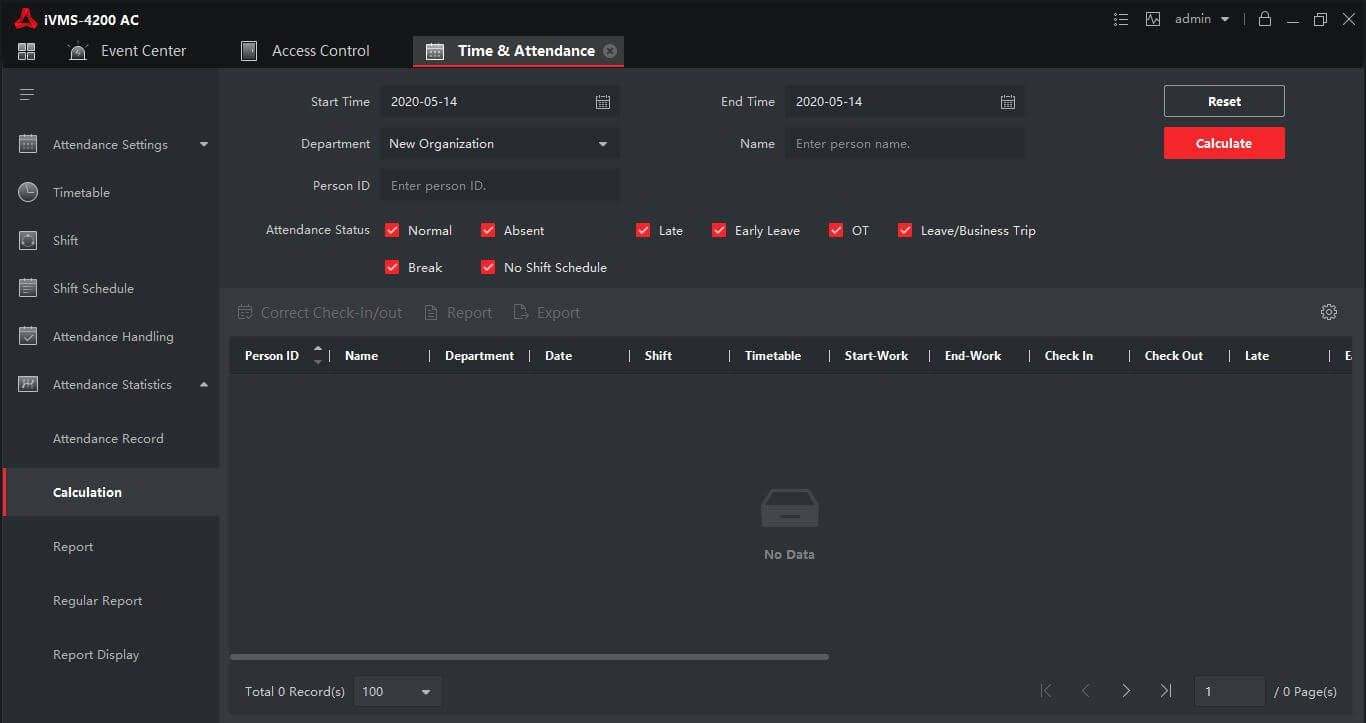Click the Timetable column header

773,355
